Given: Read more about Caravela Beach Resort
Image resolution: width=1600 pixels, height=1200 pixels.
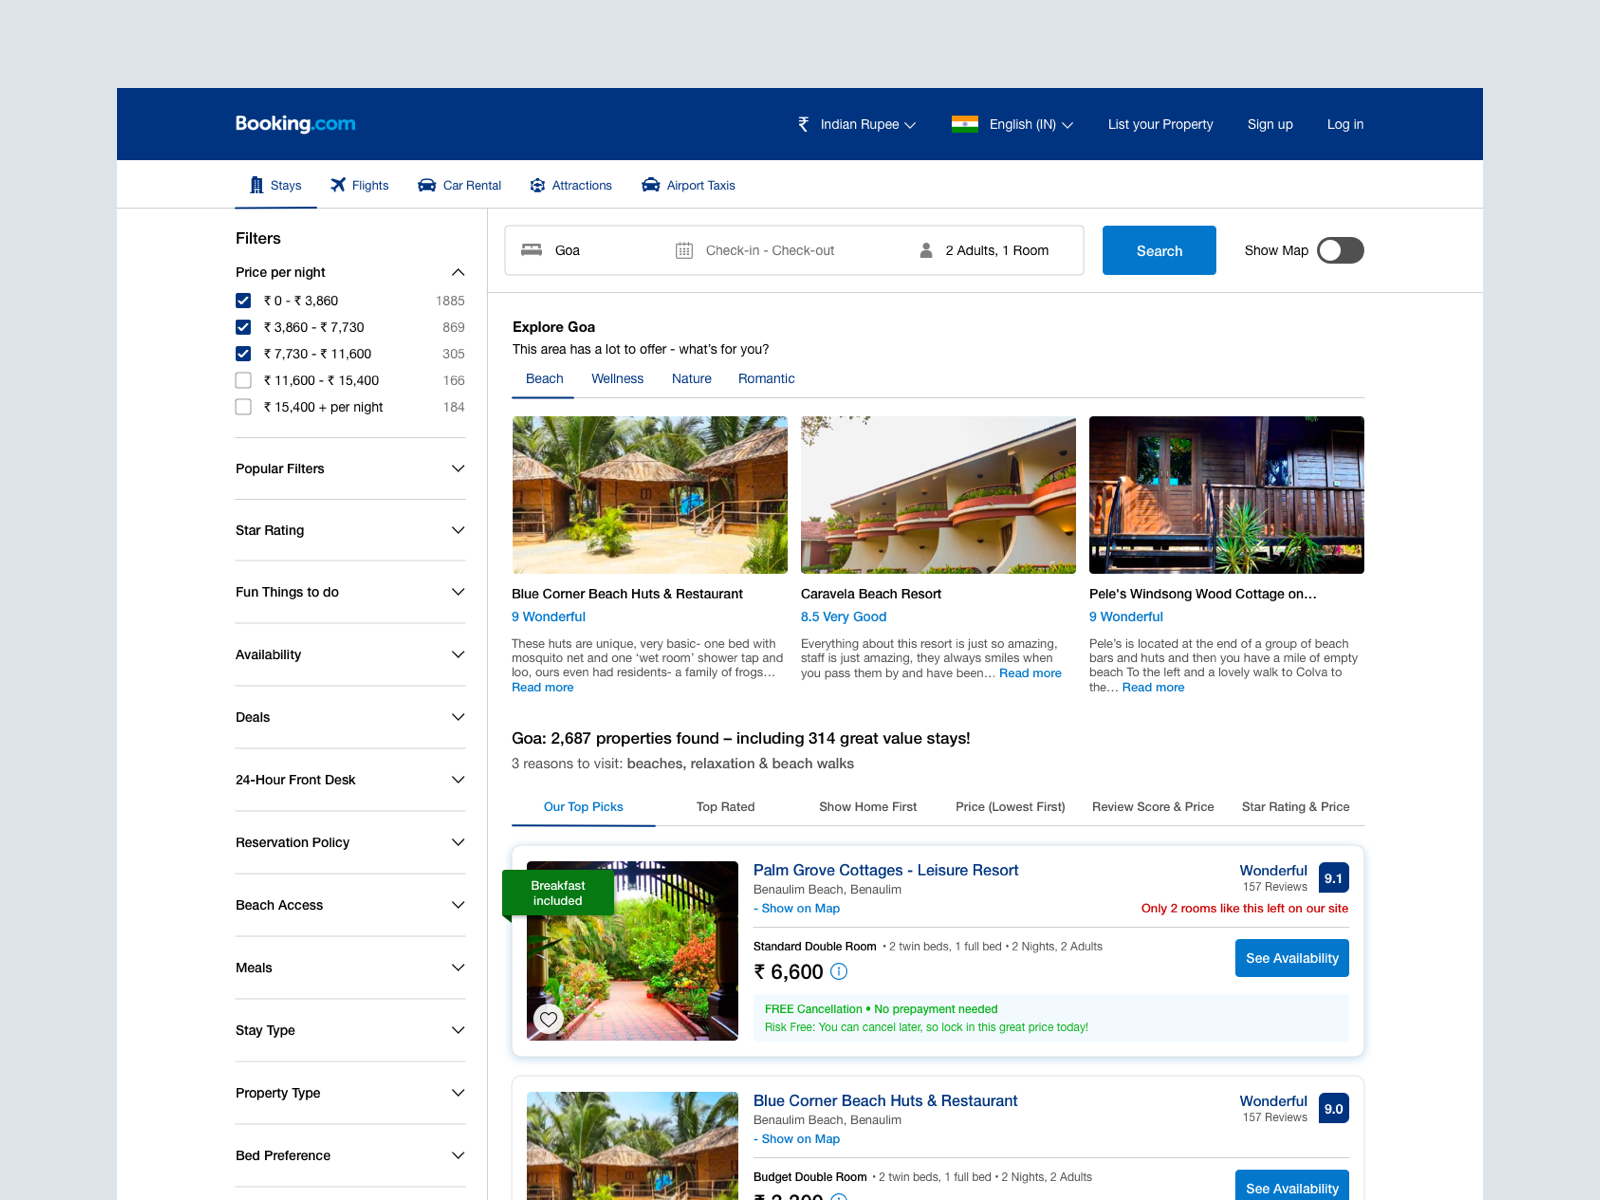Looking at the screenshot, I should coord(1030,673).
